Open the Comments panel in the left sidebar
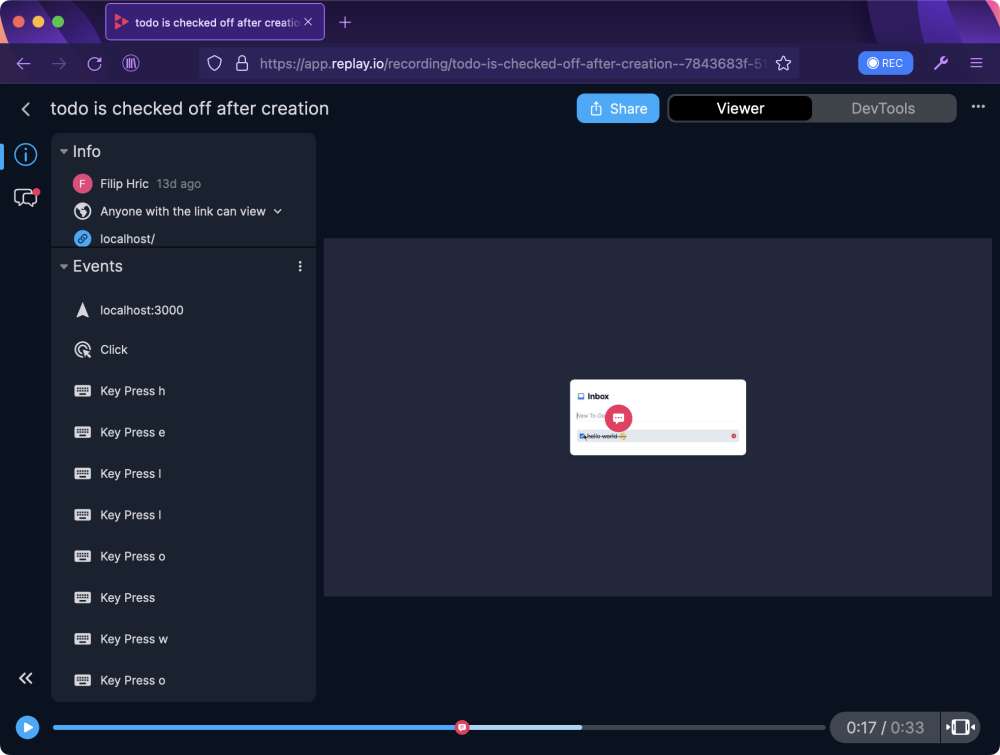 [25, 197]
